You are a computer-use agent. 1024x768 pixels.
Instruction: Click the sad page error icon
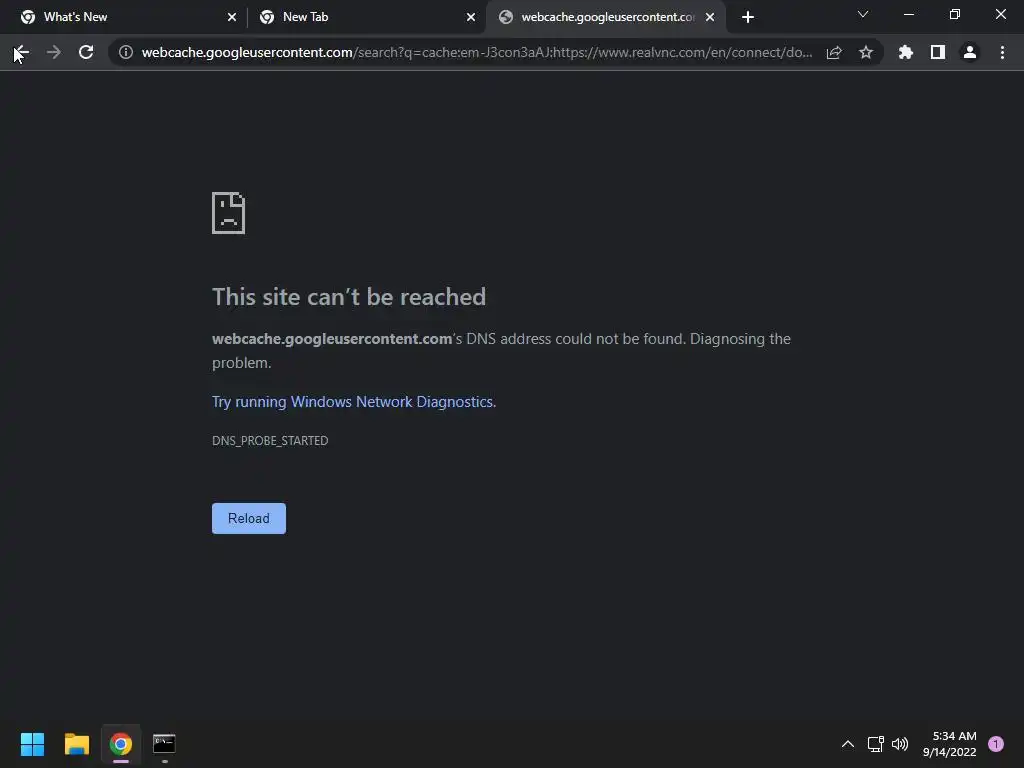click(x=229, y=213)
